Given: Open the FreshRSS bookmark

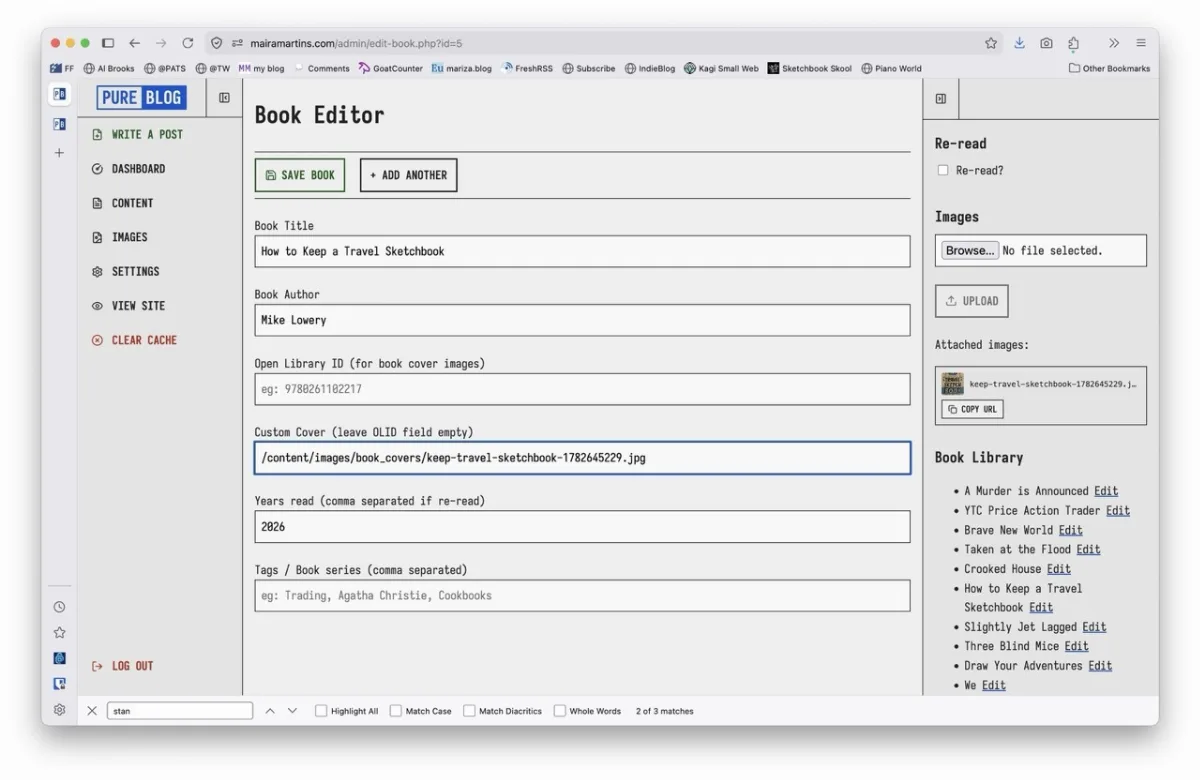Looking at the screenshot, I should [x=527, y=69].
